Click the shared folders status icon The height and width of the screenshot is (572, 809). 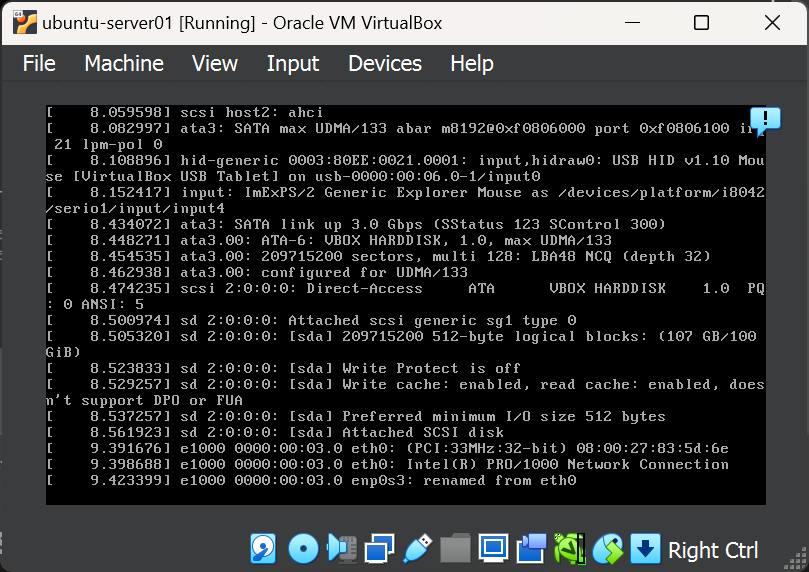(455, 548)
